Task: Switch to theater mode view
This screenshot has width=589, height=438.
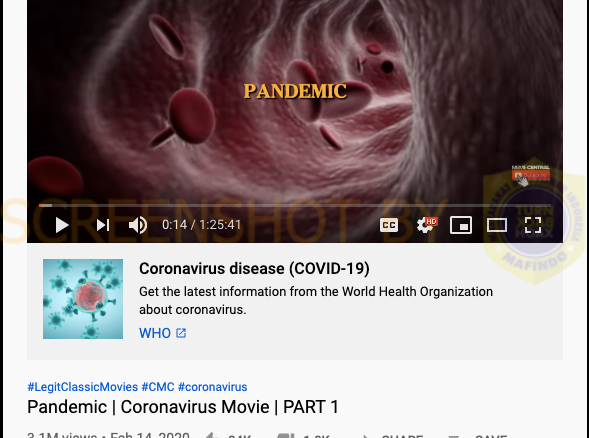Action: click(x=497, y=225)
